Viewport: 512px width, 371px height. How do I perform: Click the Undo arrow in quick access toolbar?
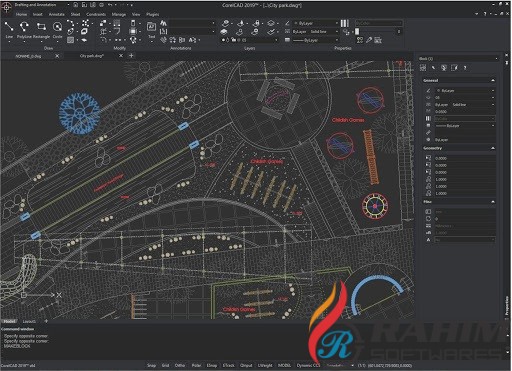[x=110, y=5]
